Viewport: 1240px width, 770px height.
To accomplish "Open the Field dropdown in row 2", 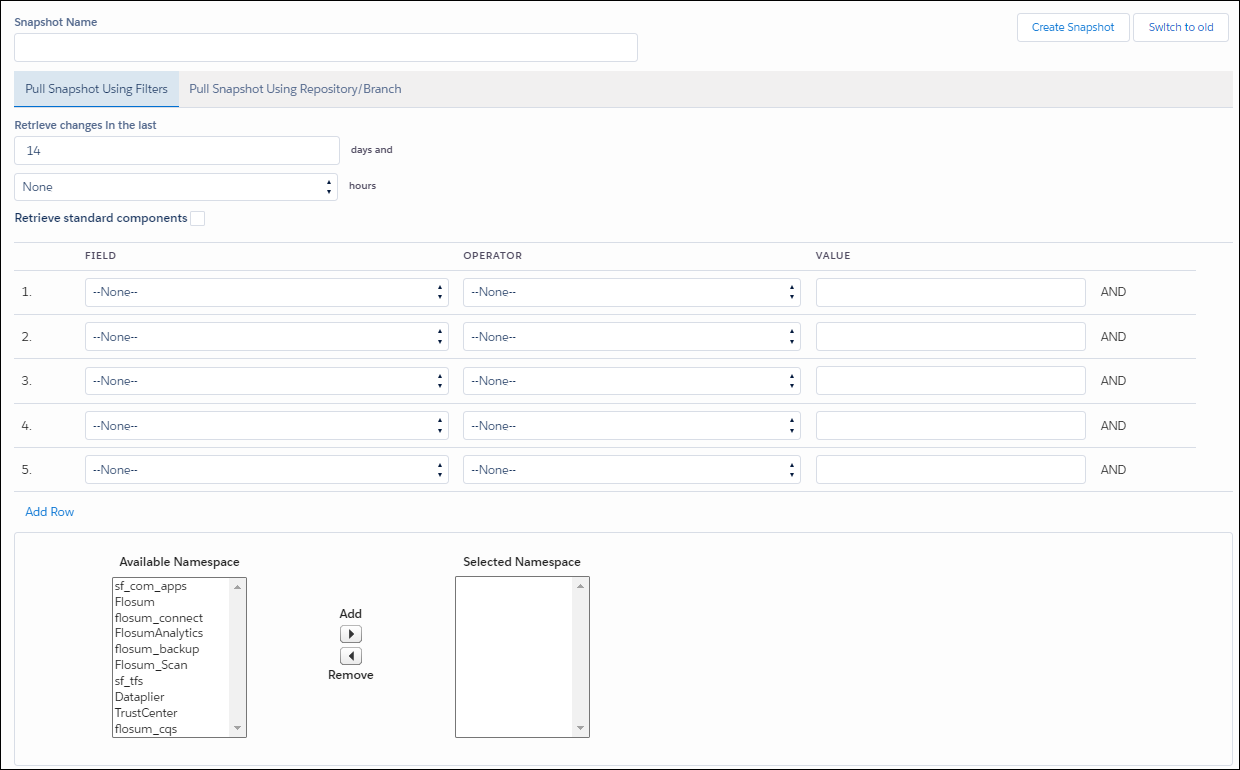I will [267, 337].
